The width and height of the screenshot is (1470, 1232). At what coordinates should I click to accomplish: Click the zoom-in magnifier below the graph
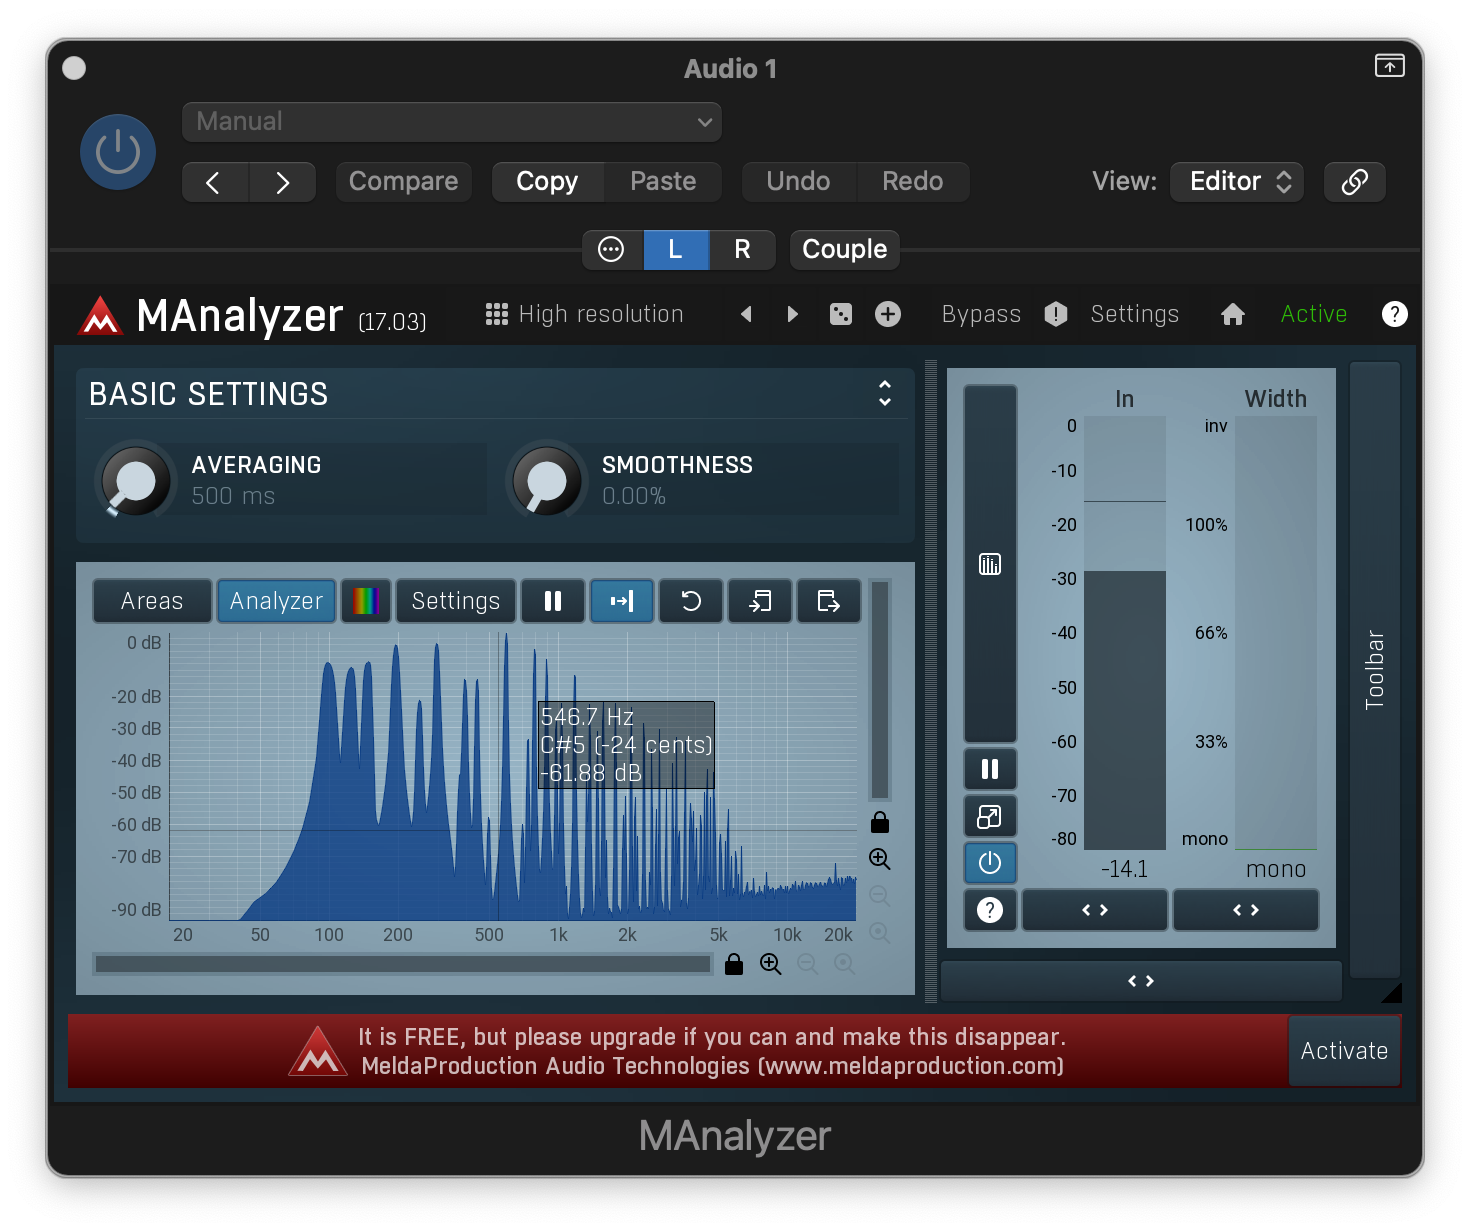pyautogui.click(x=771, y=964)
